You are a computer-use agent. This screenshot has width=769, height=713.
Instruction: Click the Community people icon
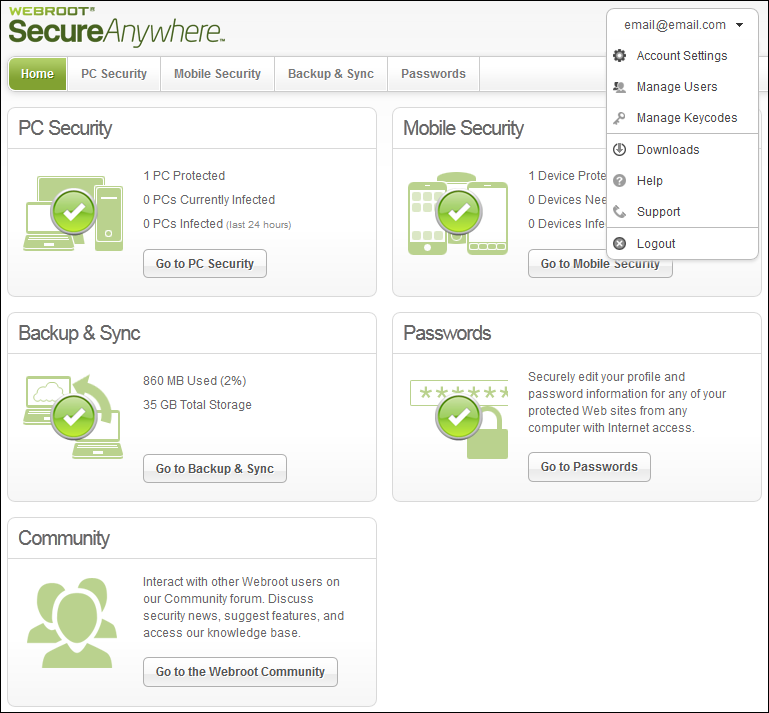72,623
